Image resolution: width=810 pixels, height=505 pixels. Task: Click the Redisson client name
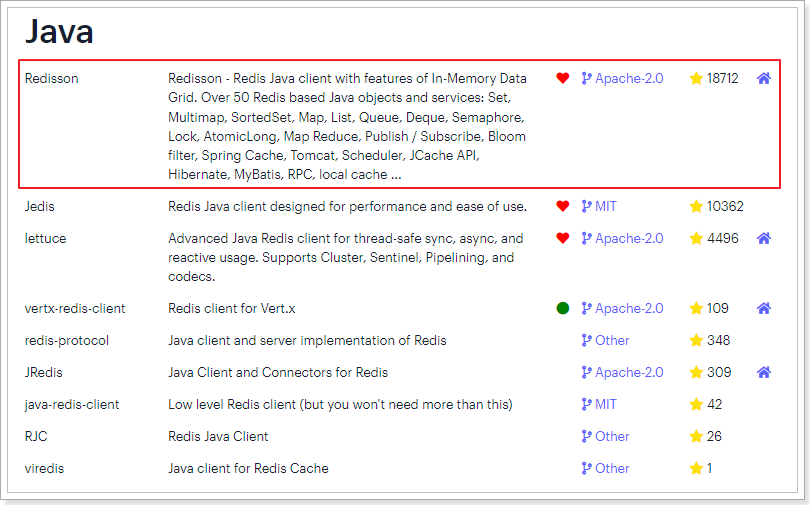click(x=52, y=78)
